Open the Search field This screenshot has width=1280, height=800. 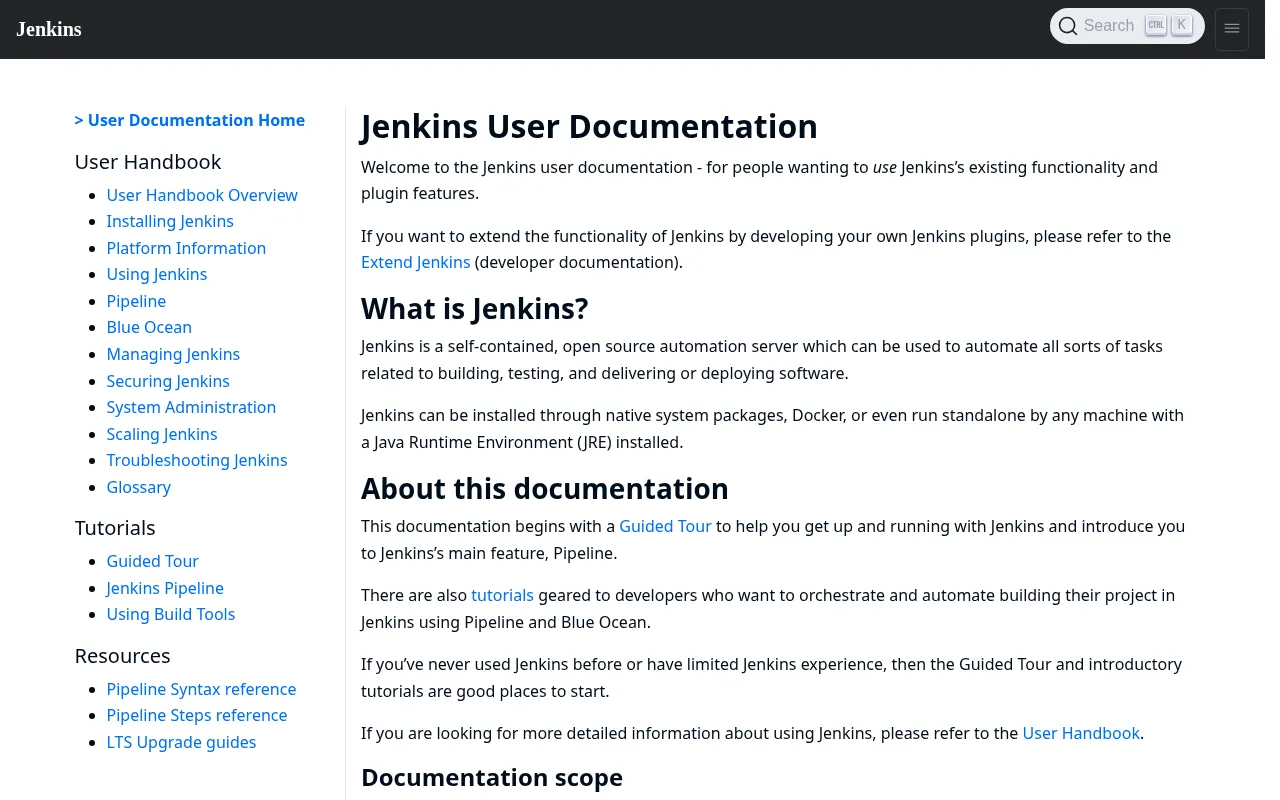1127,26
